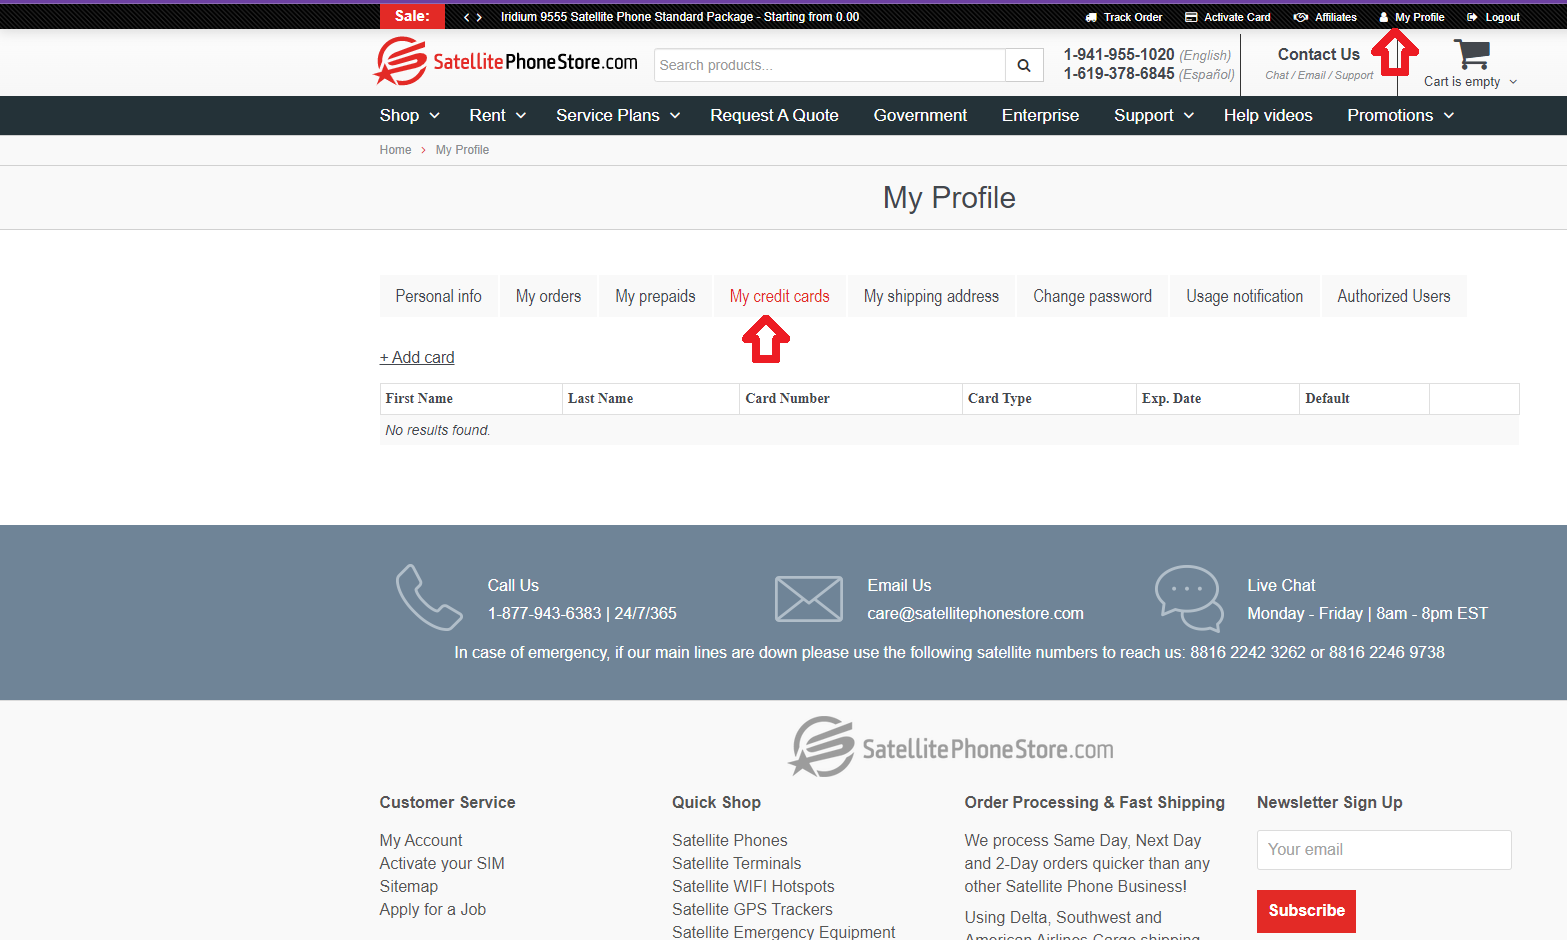Click Card Type column header
Screen dimensions: 1567x940
pos(999,398)
